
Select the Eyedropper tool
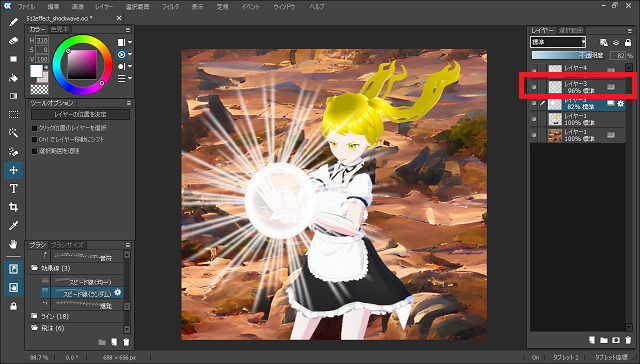coord(13,226)
